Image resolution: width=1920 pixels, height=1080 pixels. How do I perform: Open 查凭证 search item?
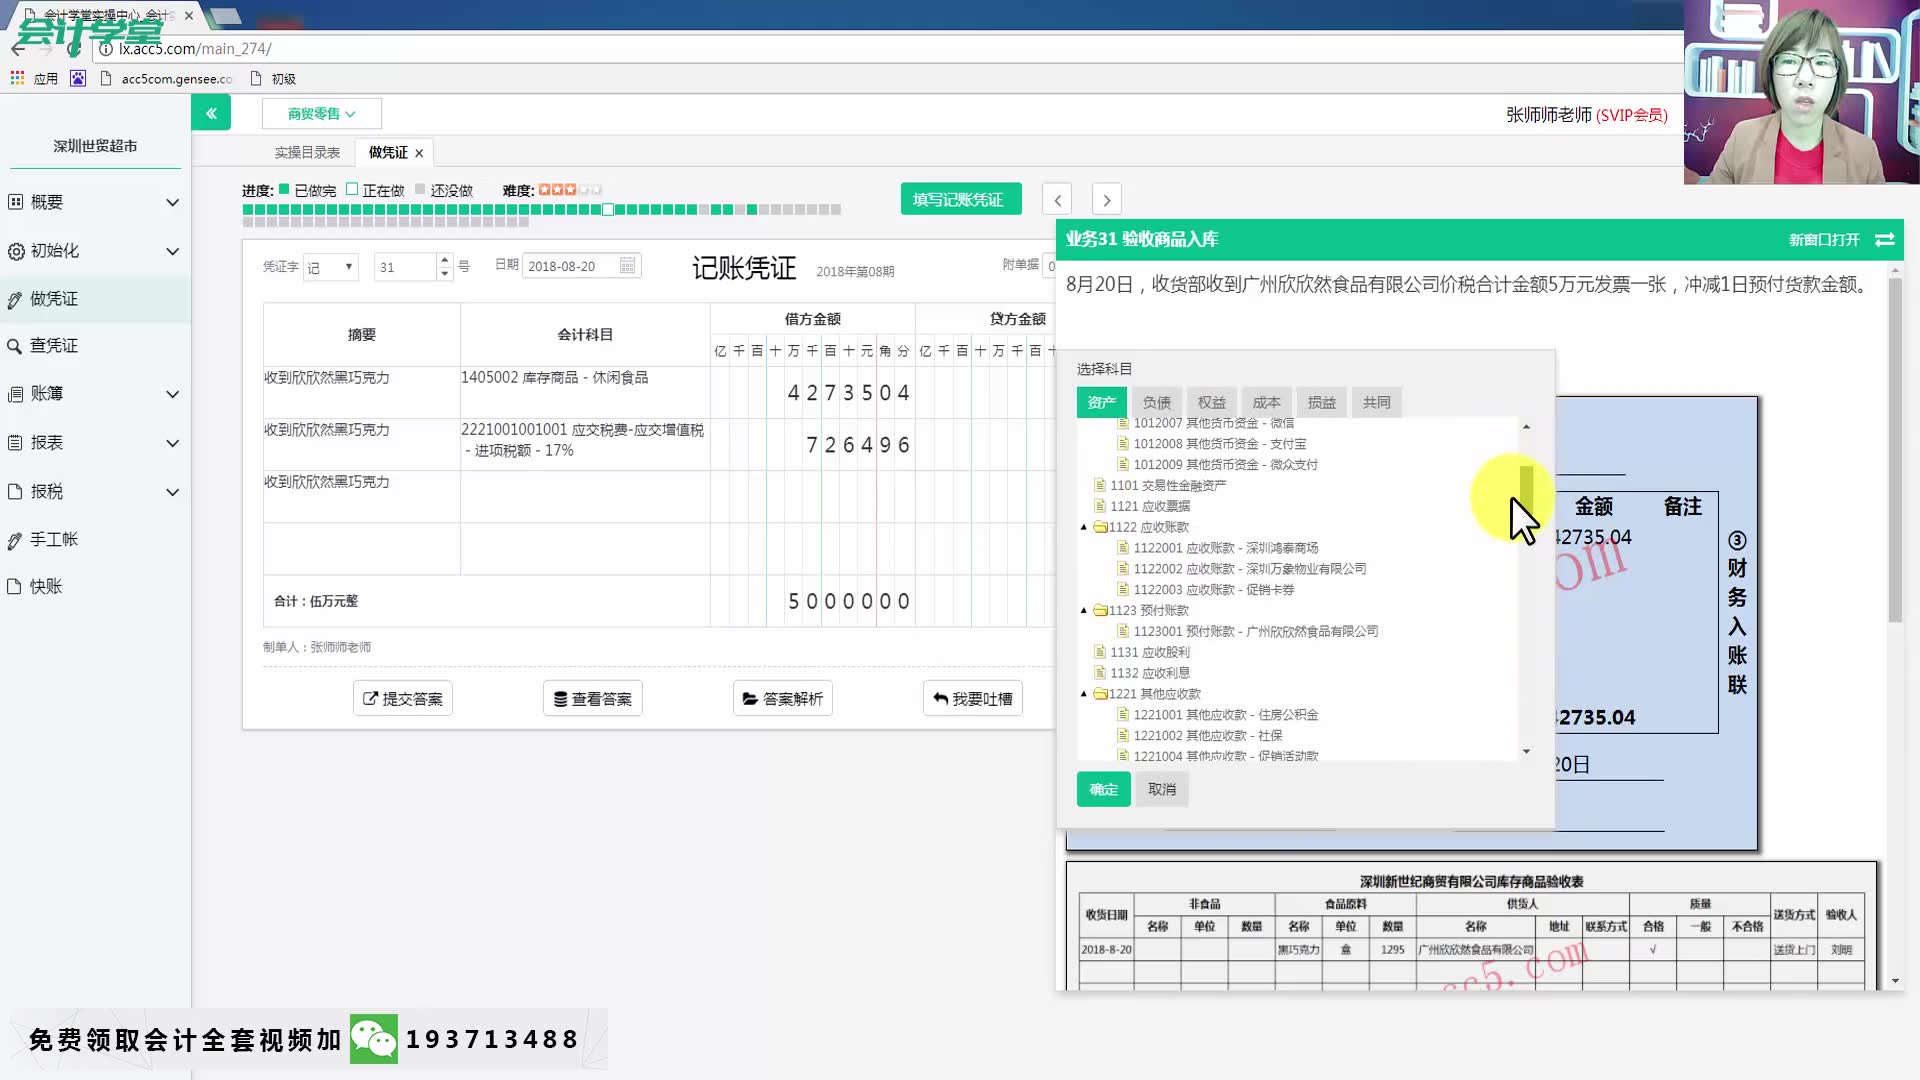coord(55,346)
